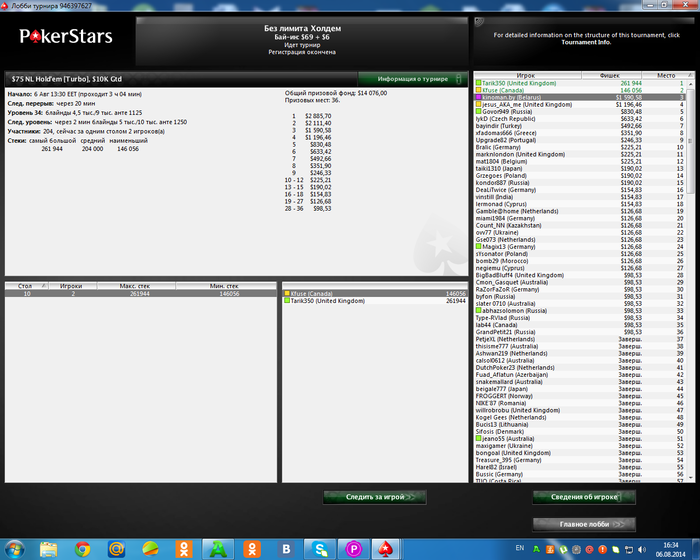700x560 pixels.
Task: Select Count_NN (Kazakhstan) row
Action: coord(580,225)
